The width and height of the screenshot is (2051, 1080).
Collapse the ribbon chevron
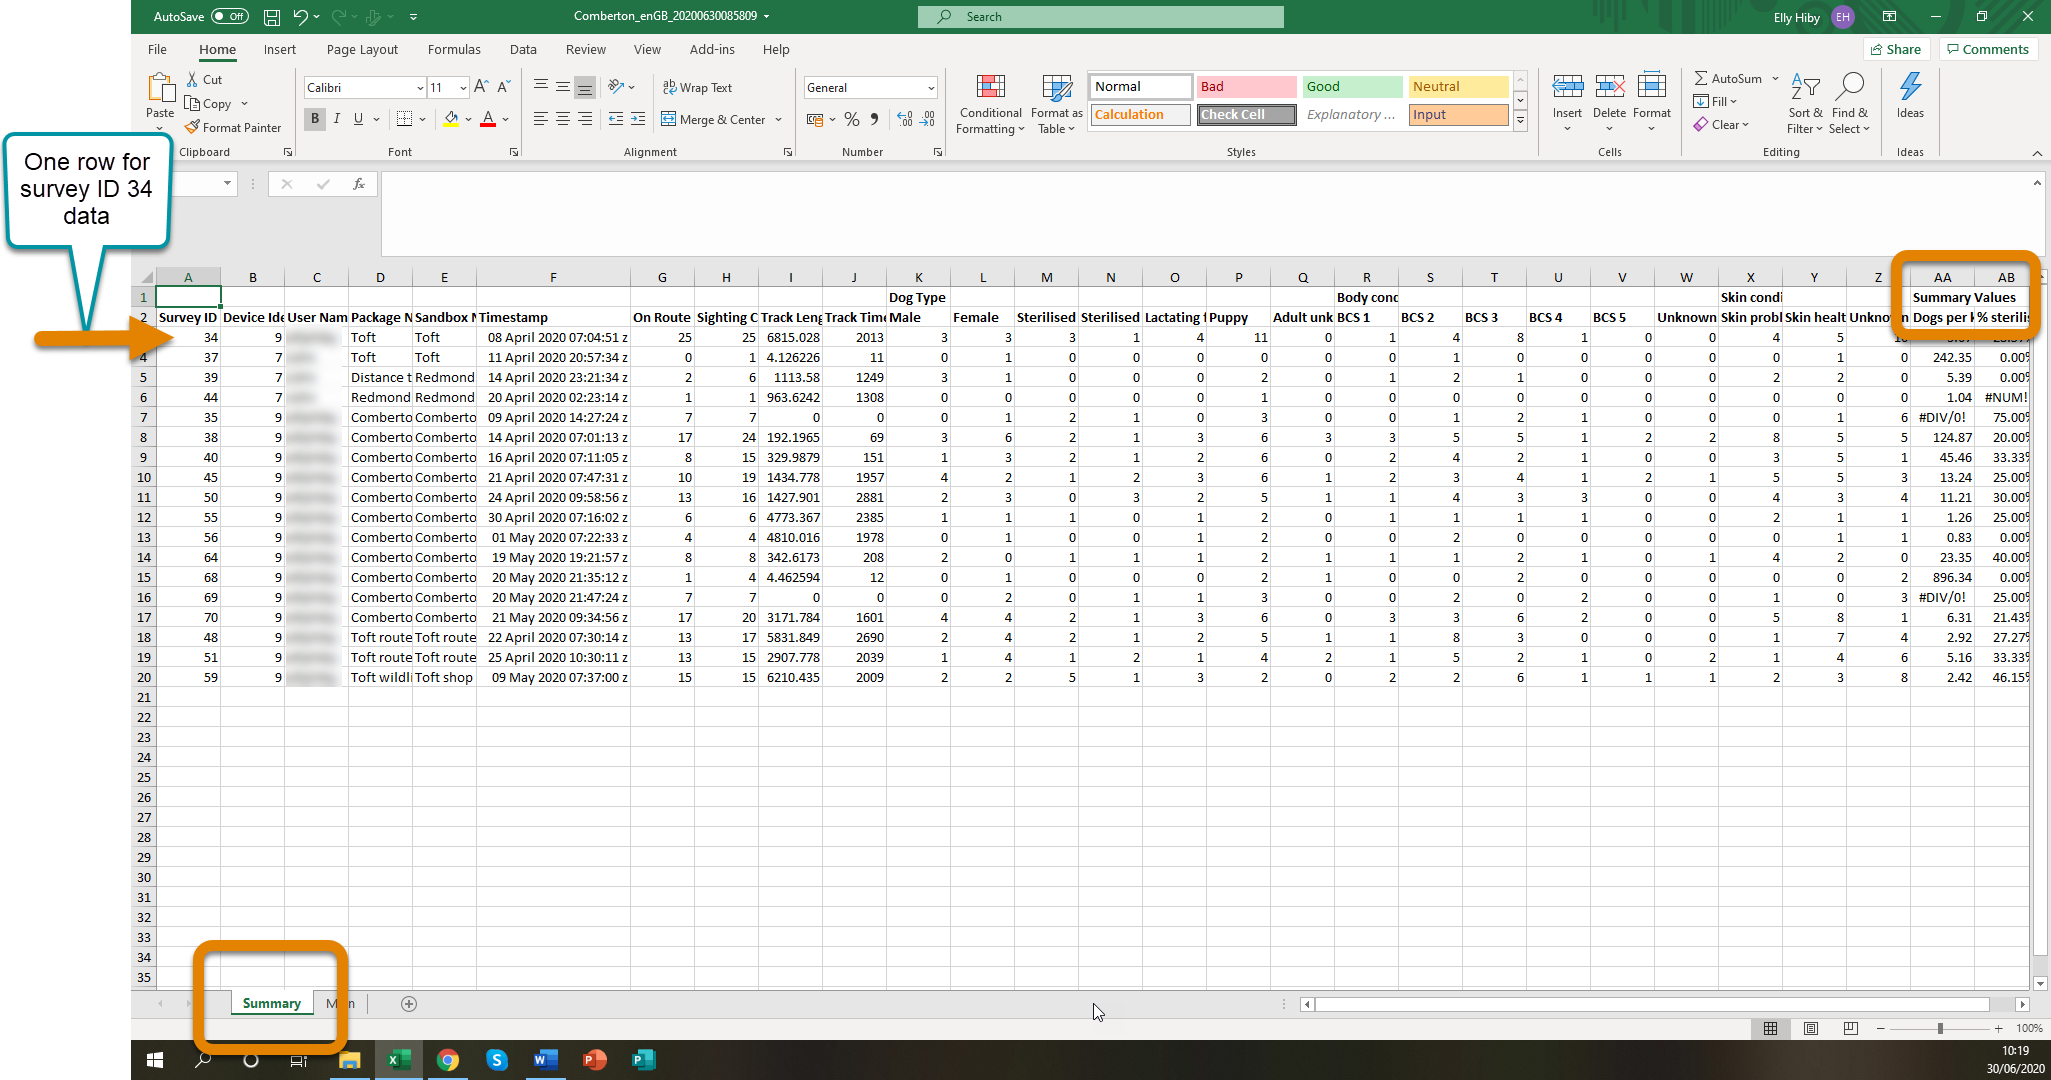[2037, 153]
